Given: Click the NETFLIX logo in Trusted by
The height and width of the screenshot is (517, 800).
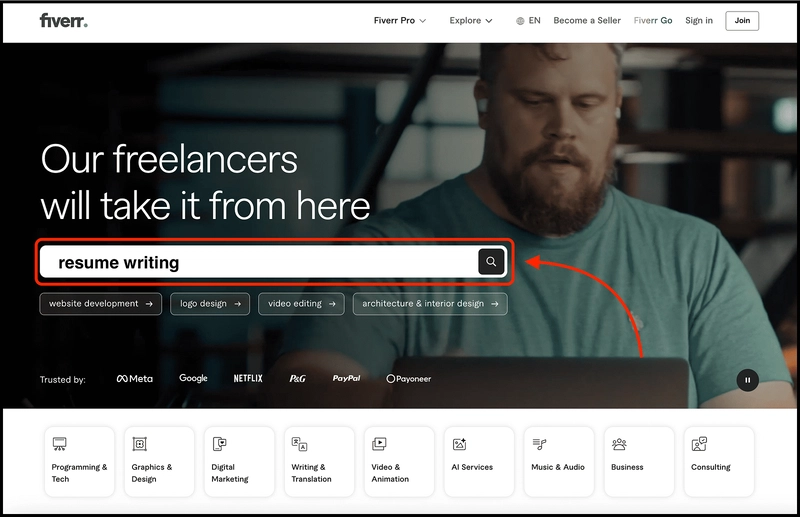Looking at the screenshot, I should coord(248,378).
